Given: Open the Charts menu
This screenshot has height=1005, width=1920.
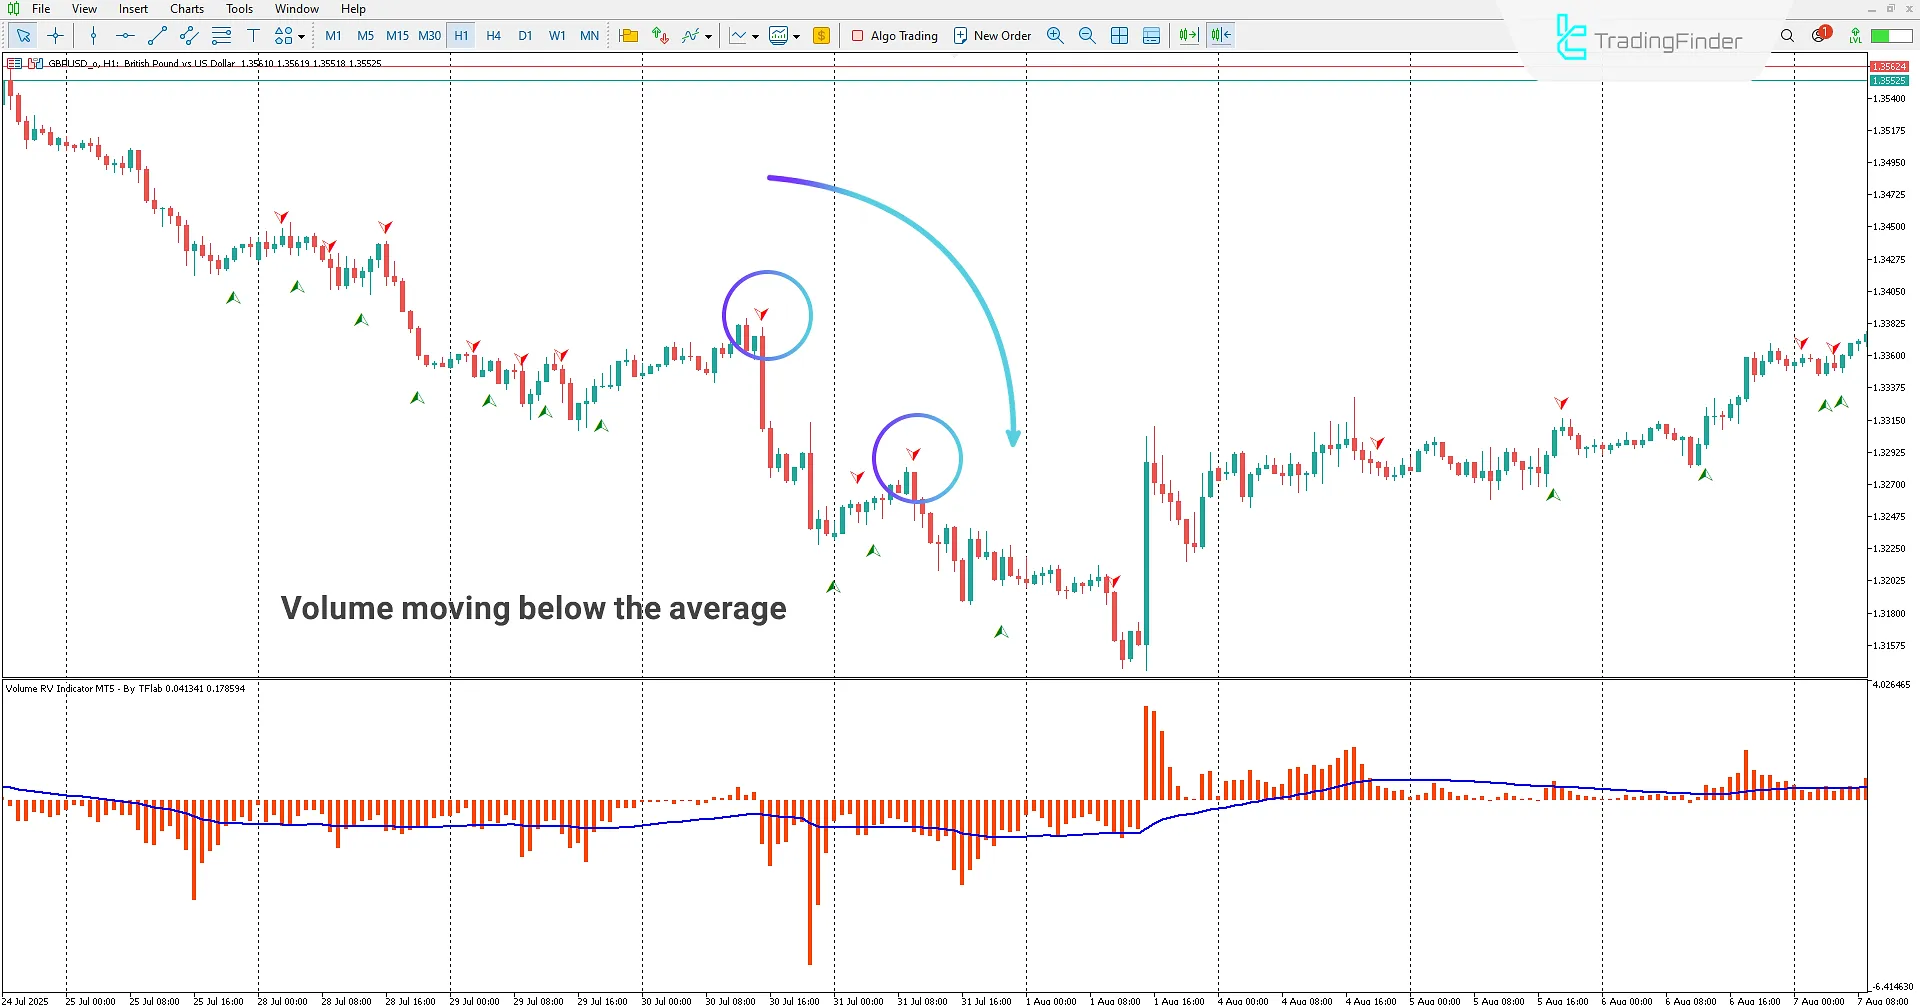Looking at the screenshot, I should 186,8.
